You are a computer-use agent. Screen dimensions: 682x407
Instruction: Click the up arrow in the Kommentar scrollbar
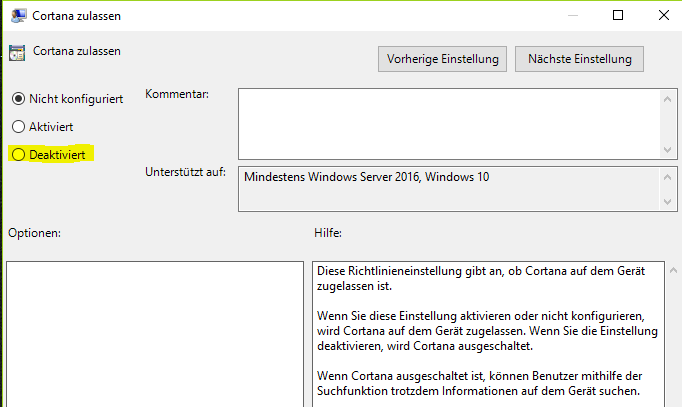(x=669, y=98)
